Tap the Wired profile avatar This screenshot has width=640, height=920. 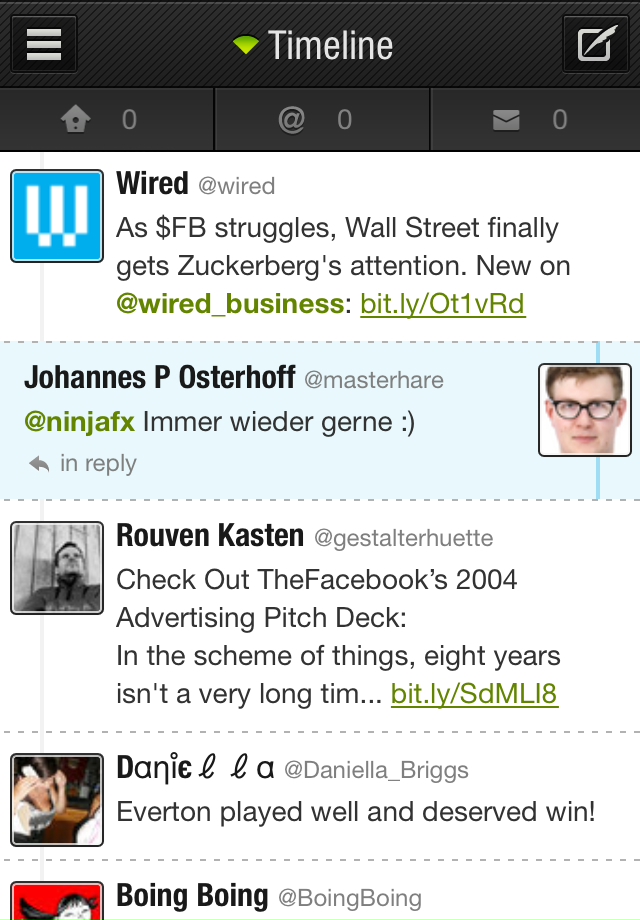pos(57,216)
